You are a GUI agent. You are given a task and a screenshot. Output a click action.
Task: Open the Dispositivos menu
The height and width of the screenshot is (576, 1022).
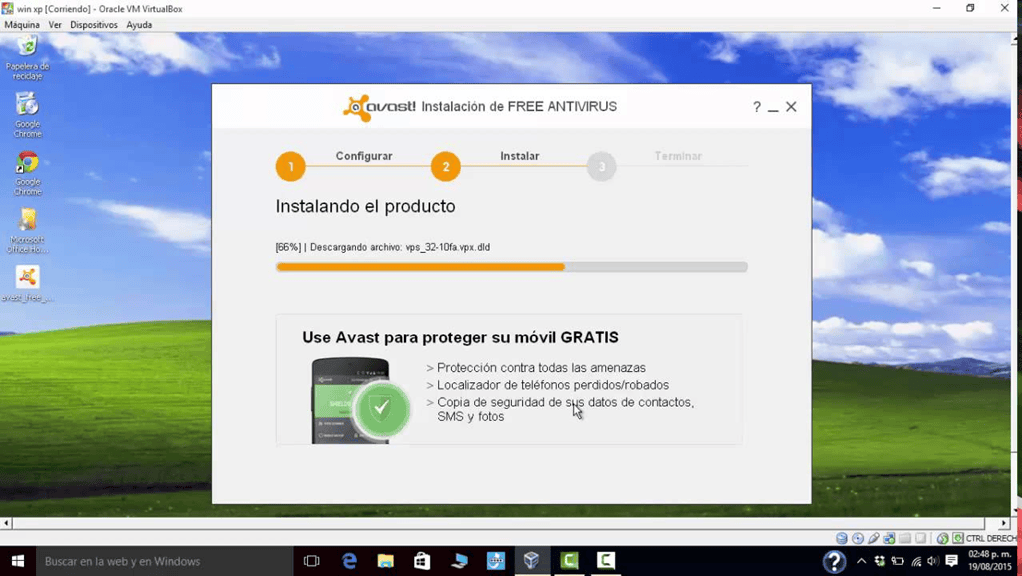click(93, 25)
